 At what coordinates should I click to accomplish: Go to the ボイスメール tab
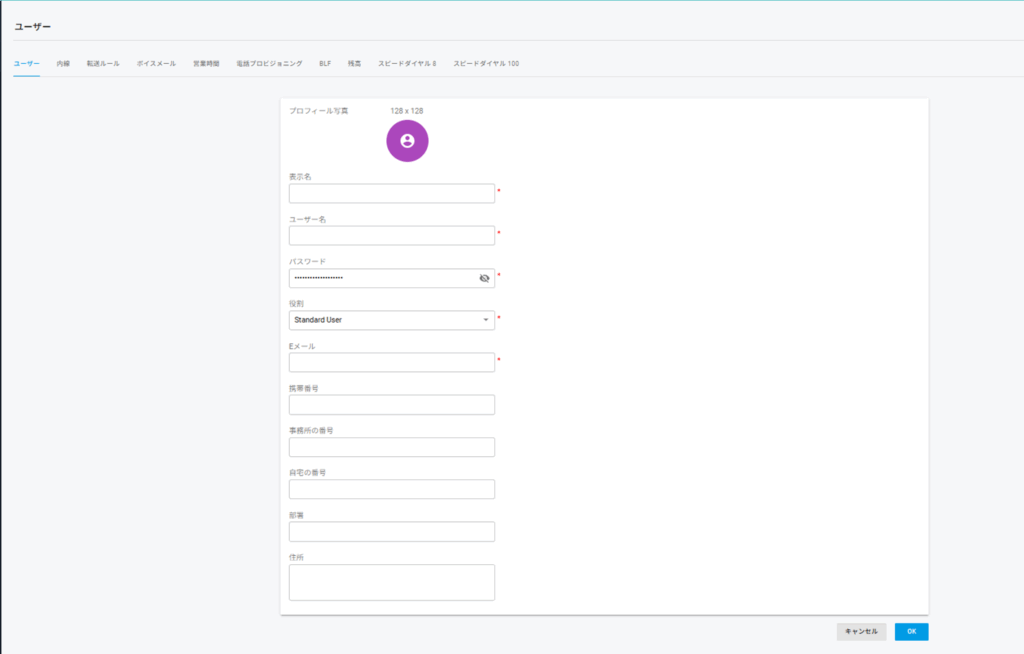coord(156,64)
